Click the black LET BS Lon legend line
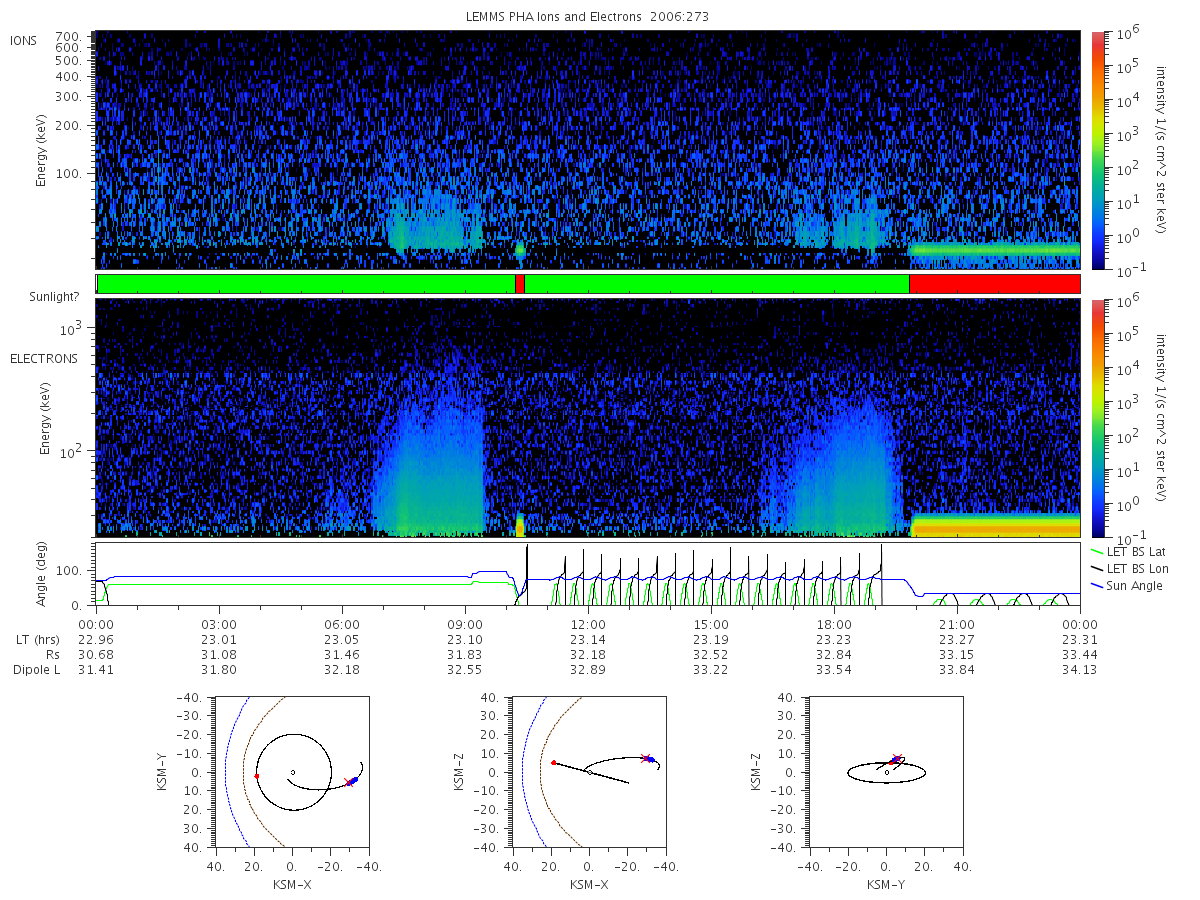The width and height of the screenshot is (1200, 900). [x=1095, y=568]
